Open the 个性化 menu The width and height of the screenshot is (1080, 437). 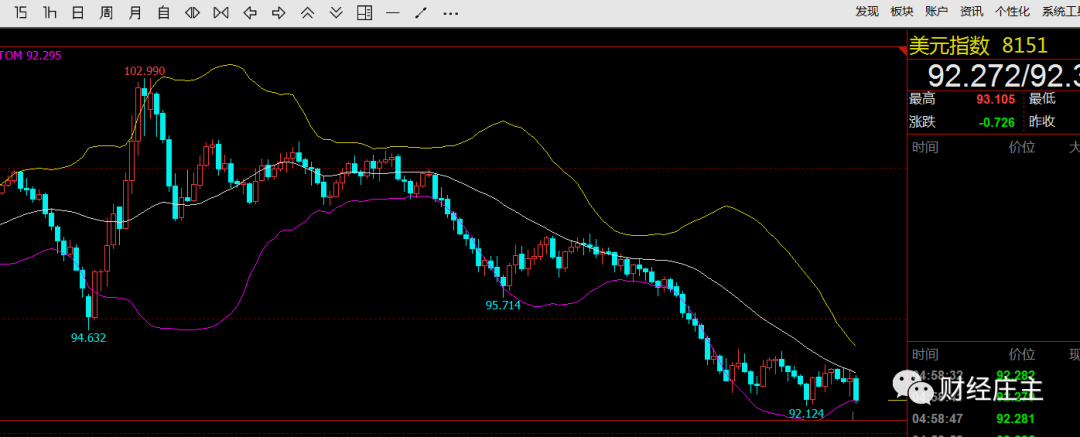[1012, 11]
